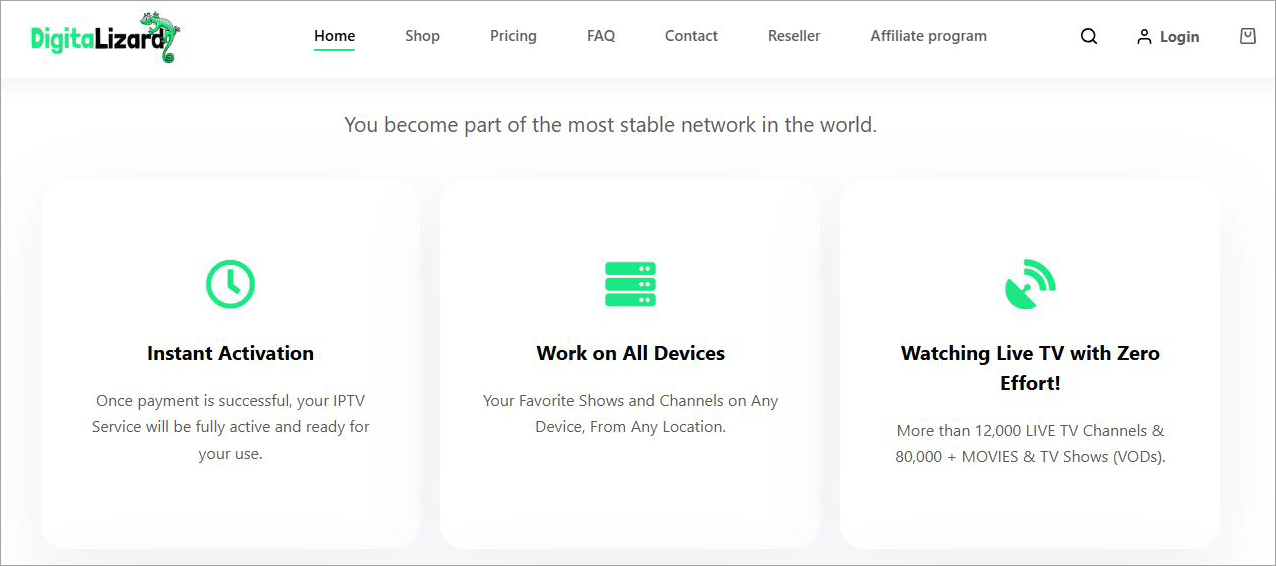Click the user profile icon beside Login

(1144, 37)
